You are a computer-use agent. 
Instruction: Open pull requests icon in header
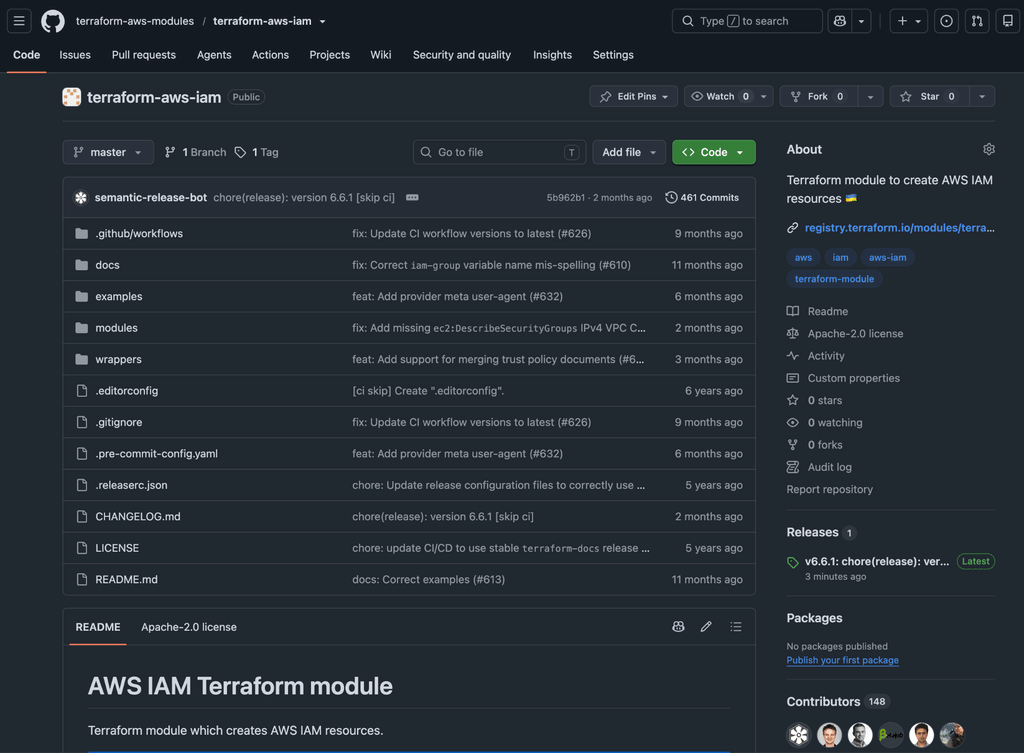coord(977,21)
